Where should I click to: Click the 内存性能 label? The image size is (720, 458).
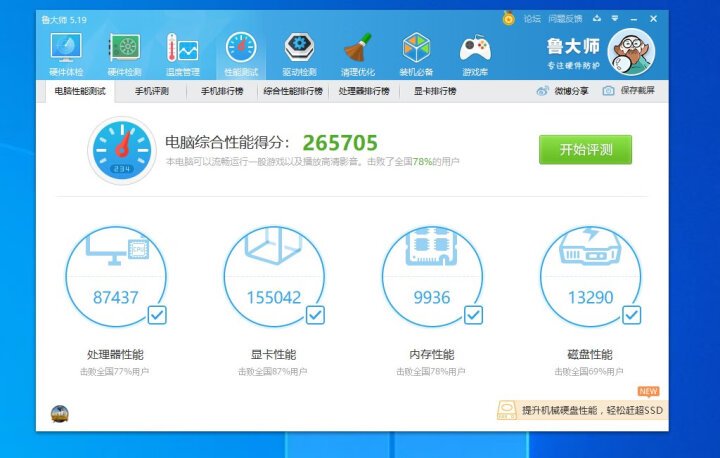(432, 355)
